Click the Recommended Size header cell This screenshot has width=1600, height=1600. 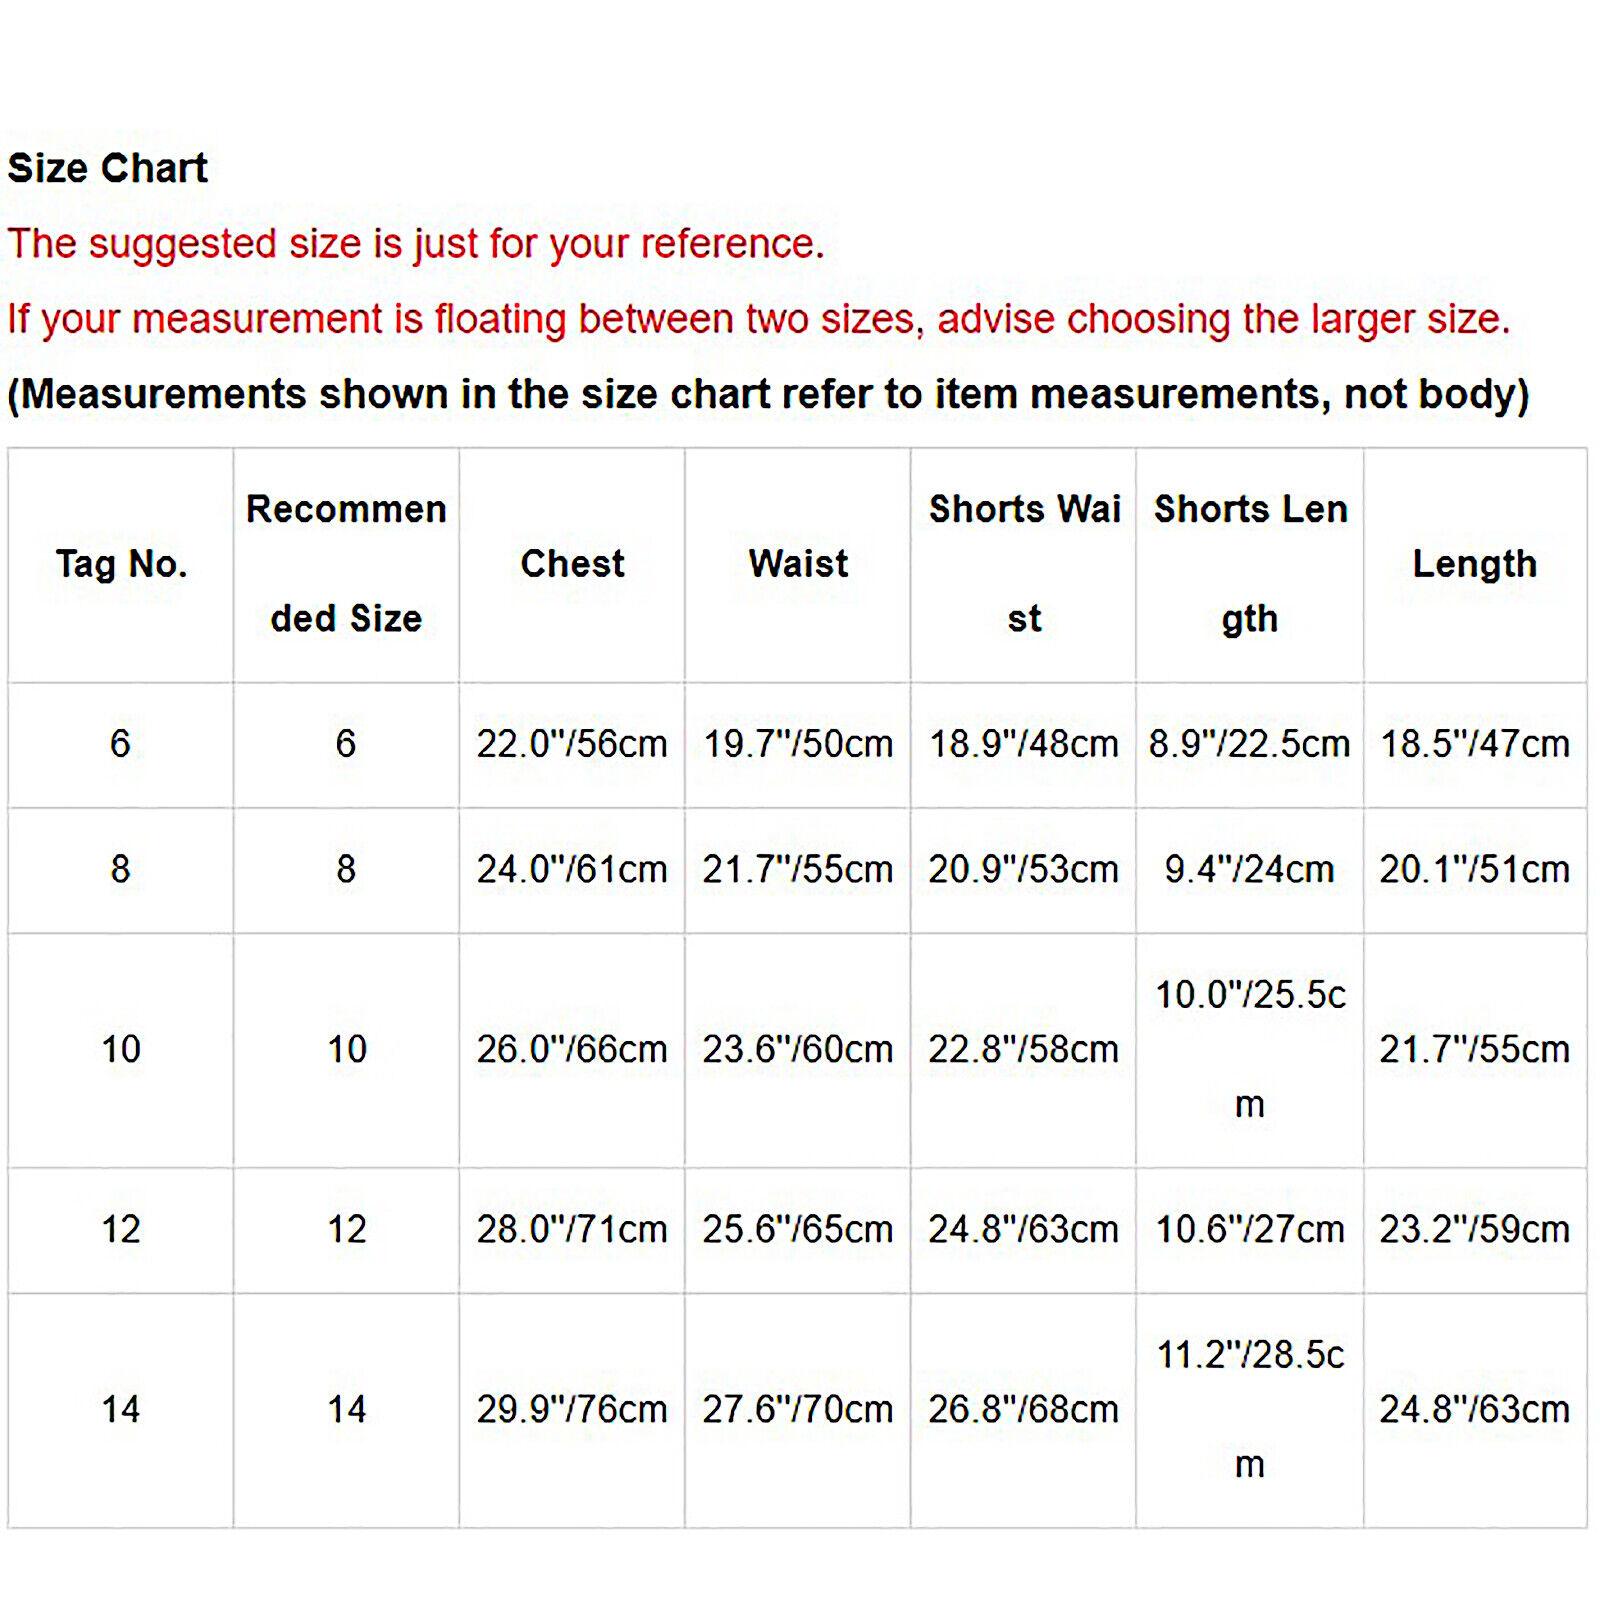(346, 565)
